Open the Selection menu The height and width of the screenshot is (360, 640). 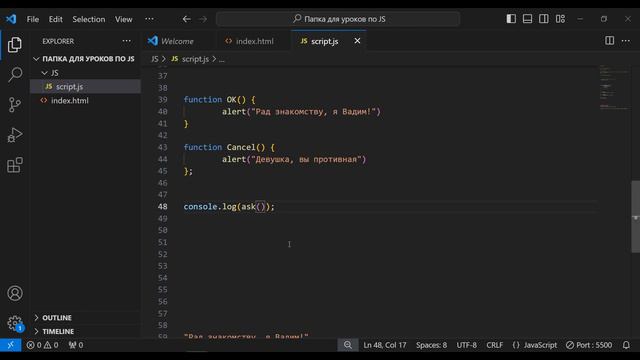[x=89, y=19]
